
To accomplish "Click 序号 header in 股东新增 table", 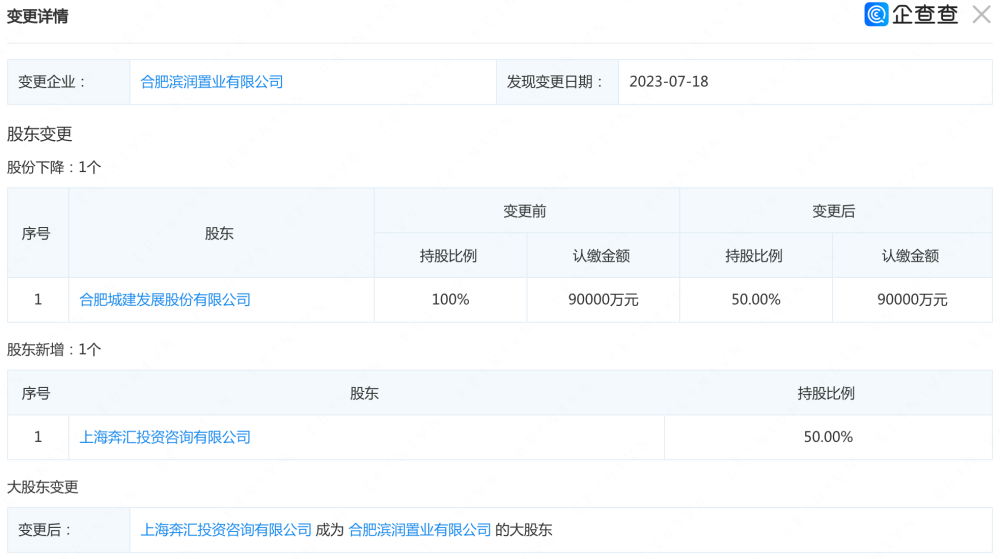I will pos(36,393).
